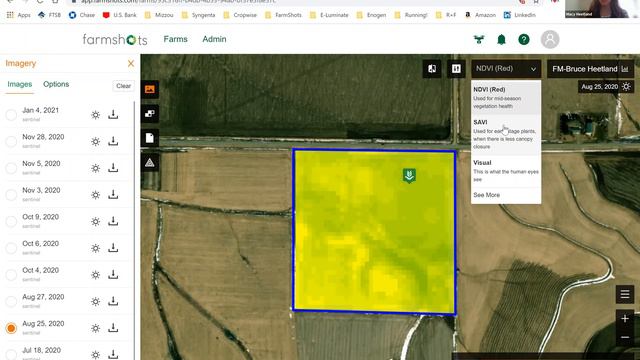Screen dimensions: 640x360
Task: Download the Nov 5, 2020 image
Action: click(113, 168)
